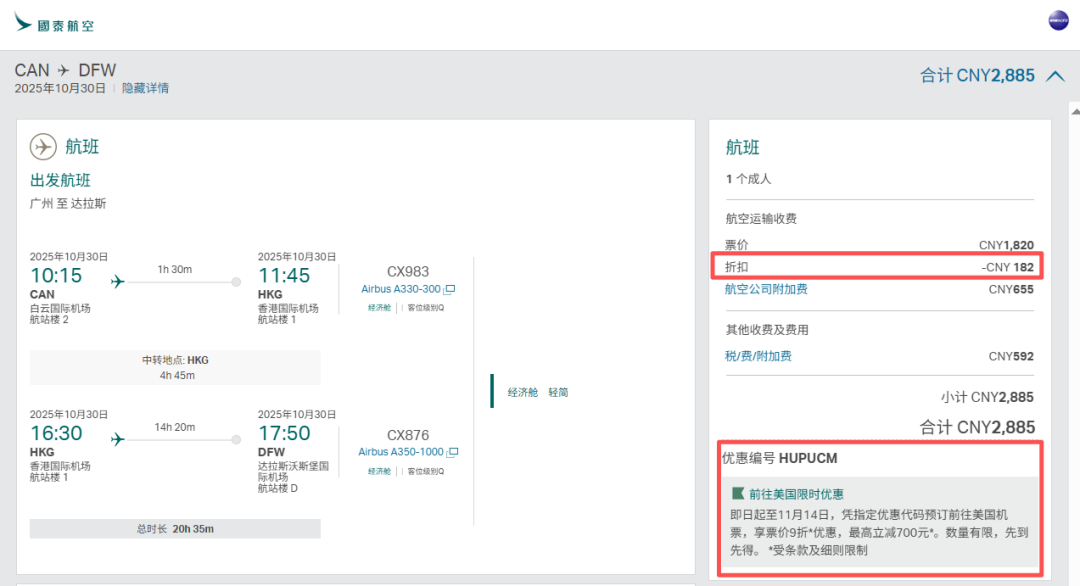Click the Cathay Pacific logo
This screenshot has height=586, width=1080.
[55, 24]
